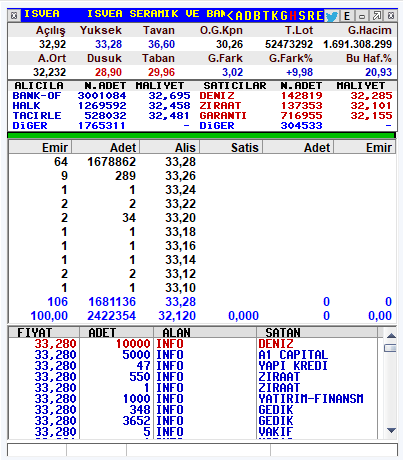Select the yellow K letter in title bar

pyautogui.click(x=275, y=16)
